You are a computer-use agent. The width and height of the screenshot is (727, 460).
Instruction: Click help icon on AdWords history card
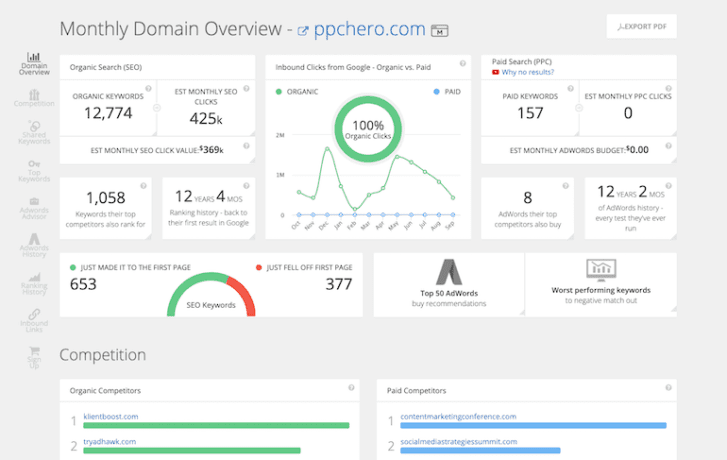[x=668, y=185]
